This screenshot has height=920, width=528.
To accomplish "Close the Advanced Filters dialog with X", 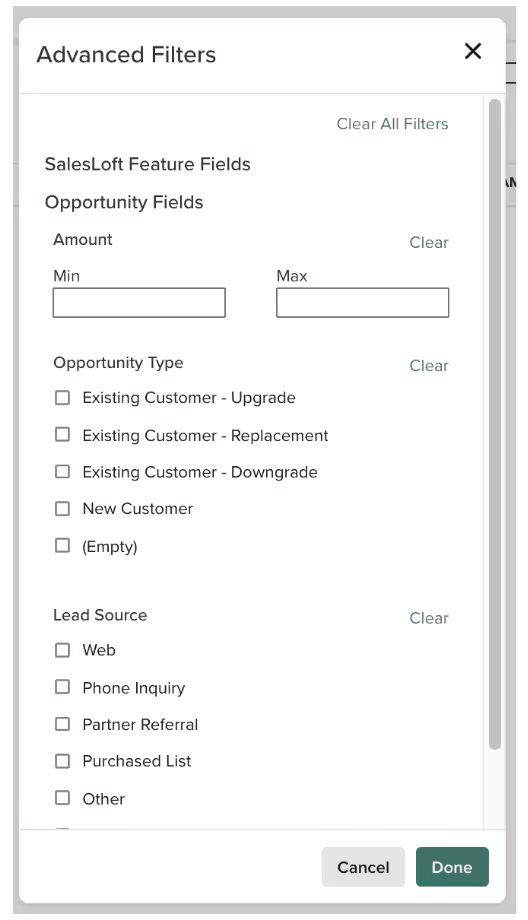I will (x=473, y=51).
